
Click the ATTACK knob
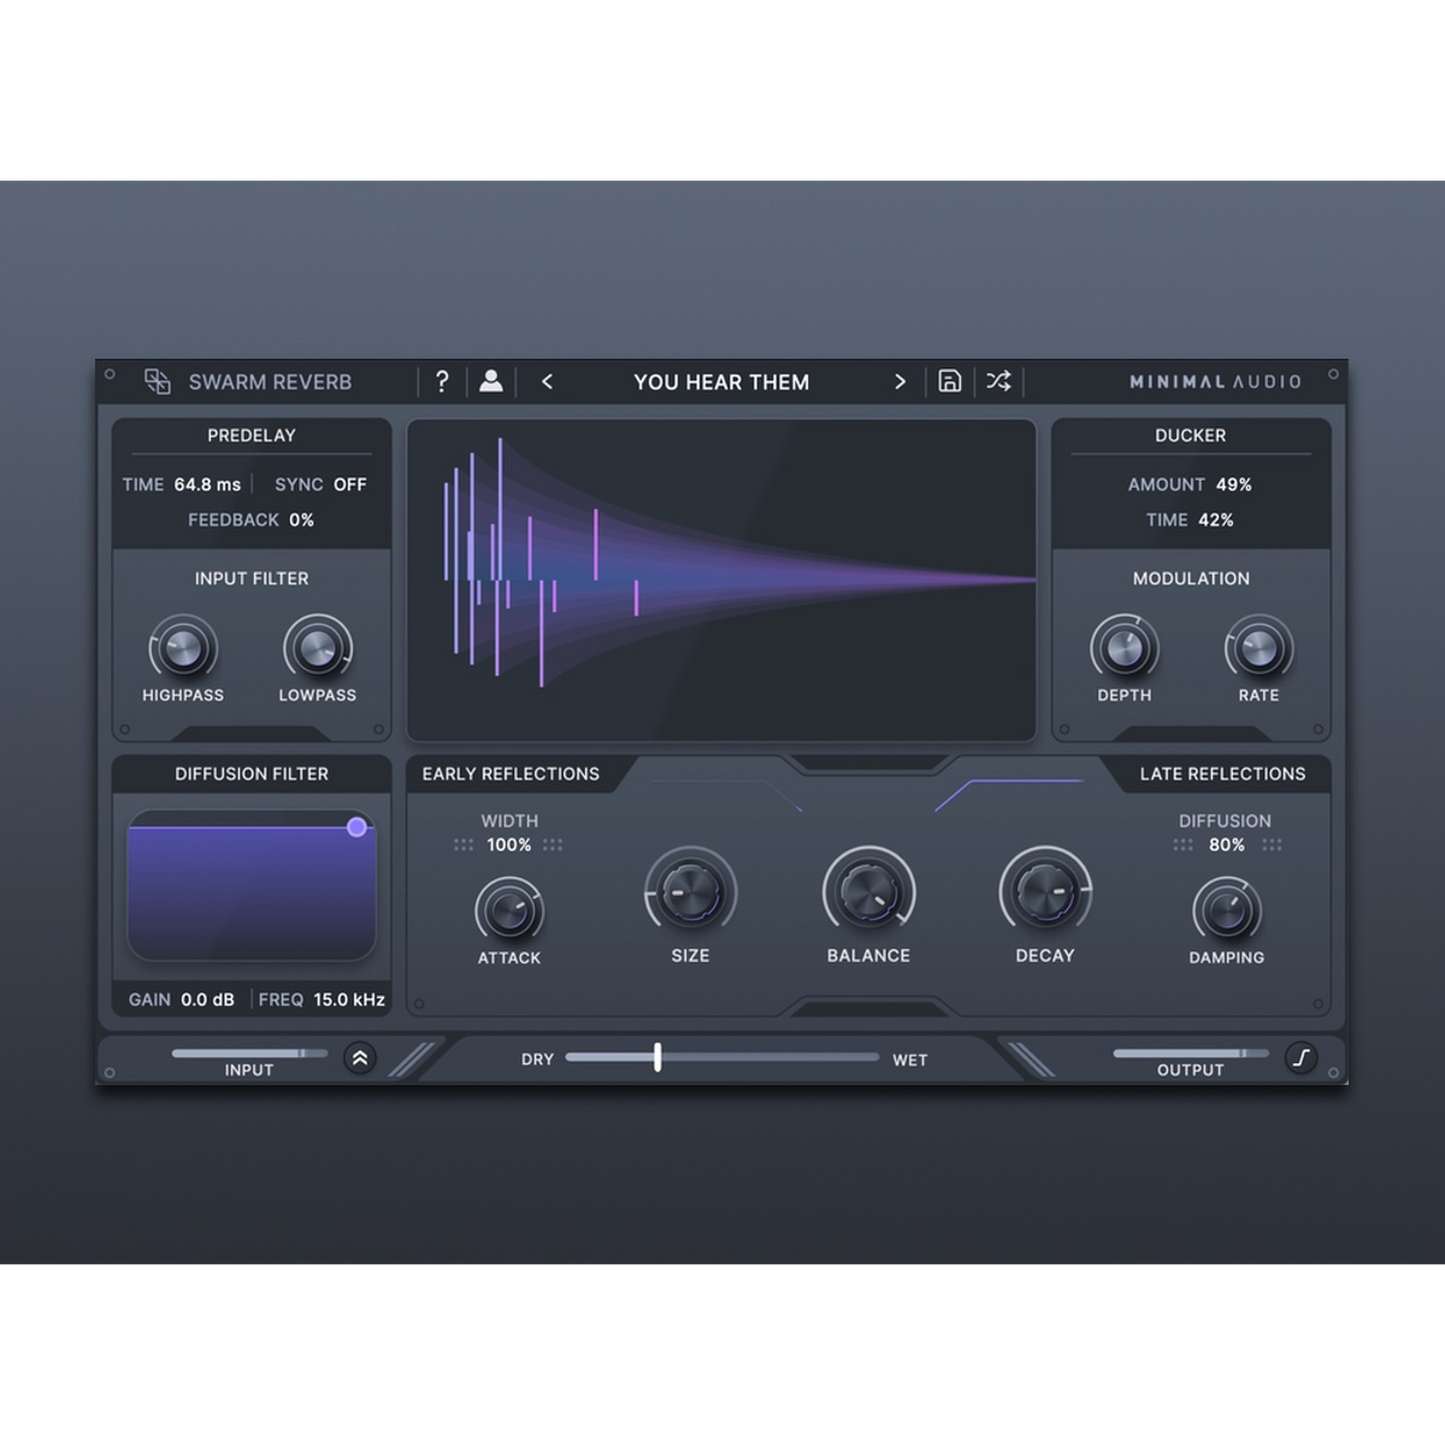pyautogui.click(x=508, y=911)
